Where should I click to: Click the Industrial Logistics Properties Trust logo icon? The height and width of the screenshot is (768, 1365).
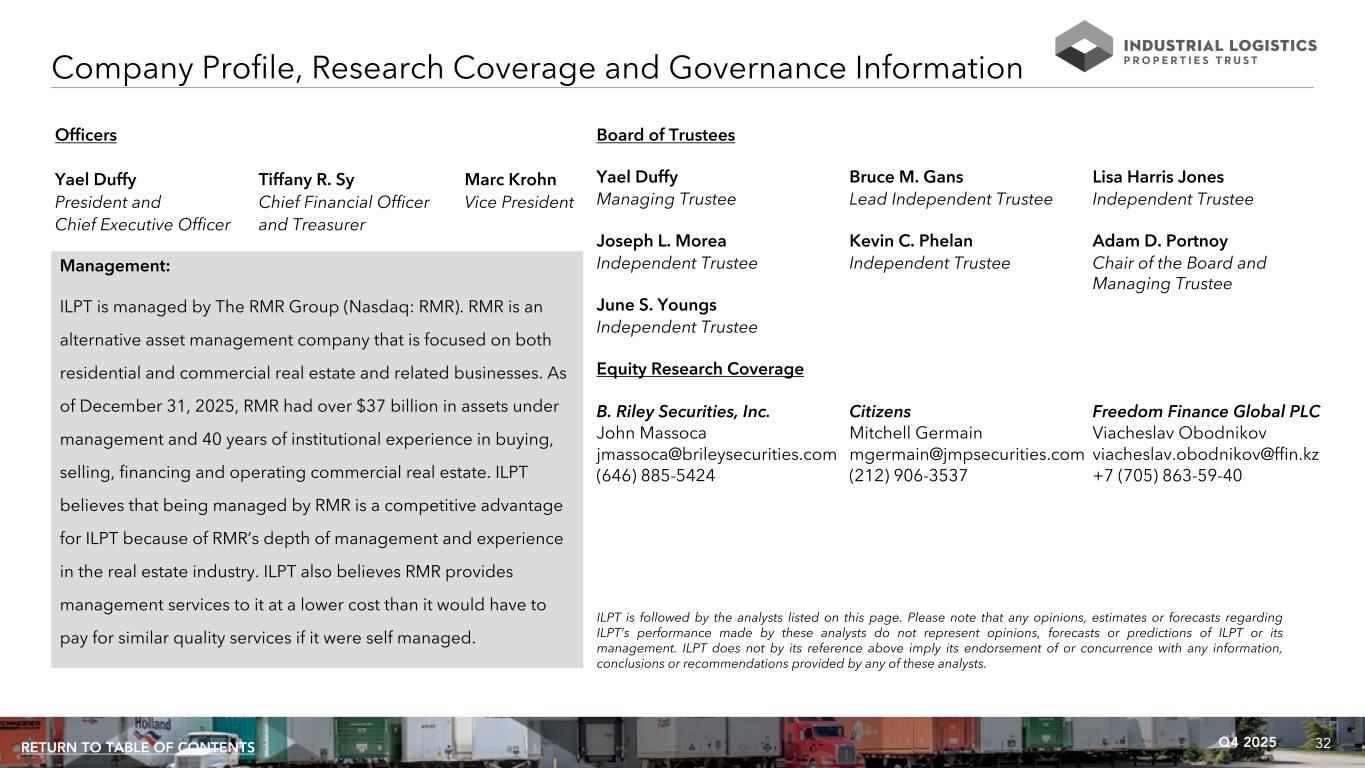pos(1083,46)
